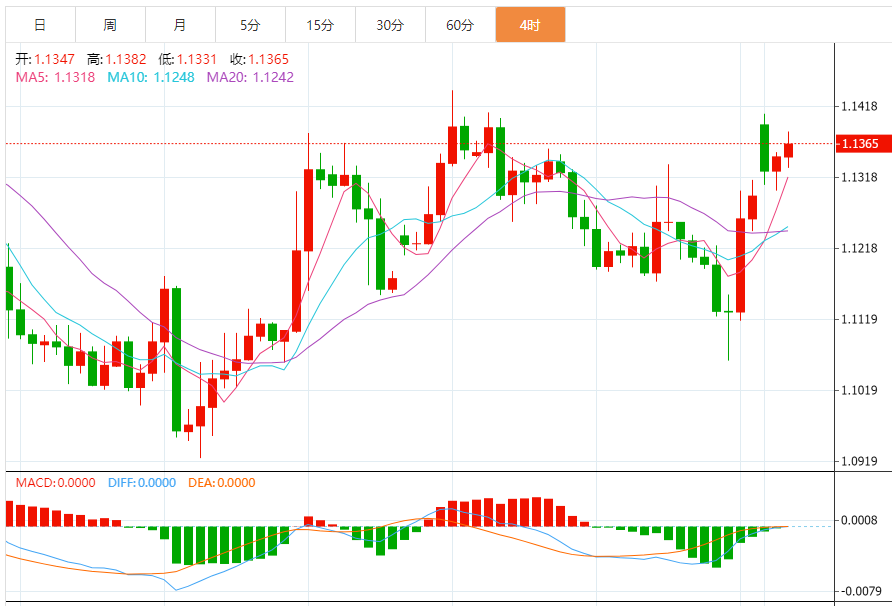Screen dimensions: 892x606
Task: Click the close value 1.1365 in header
Action: coord(269,59)
